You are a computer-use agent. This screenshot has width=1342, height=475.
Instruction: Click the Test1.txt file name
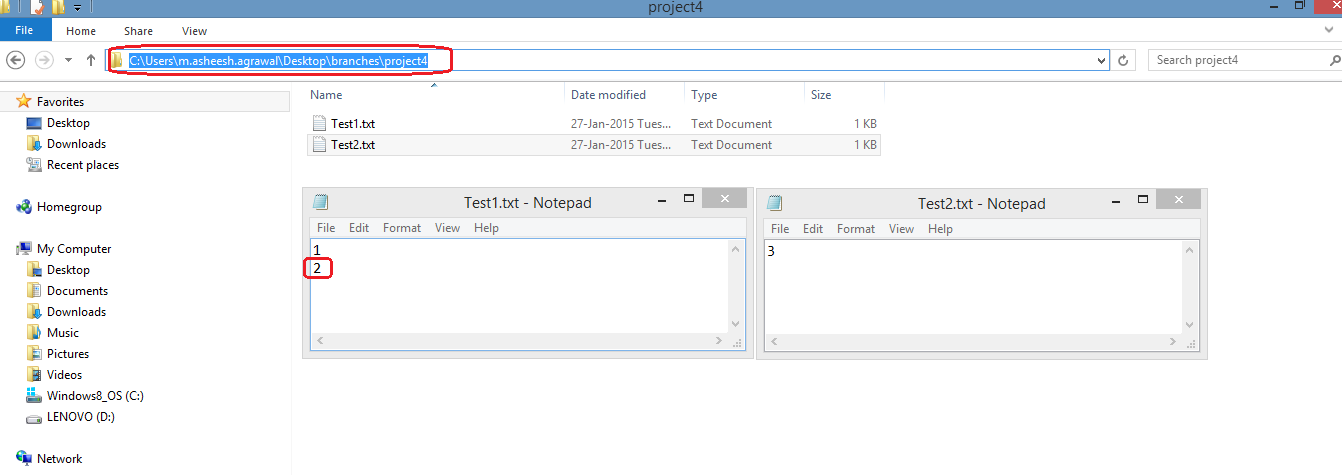(353, 124)
